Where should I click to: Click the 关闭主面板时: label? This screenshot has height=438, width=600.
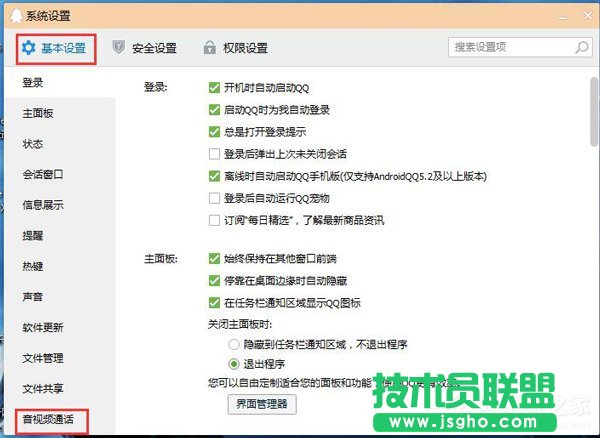point(240,324)
